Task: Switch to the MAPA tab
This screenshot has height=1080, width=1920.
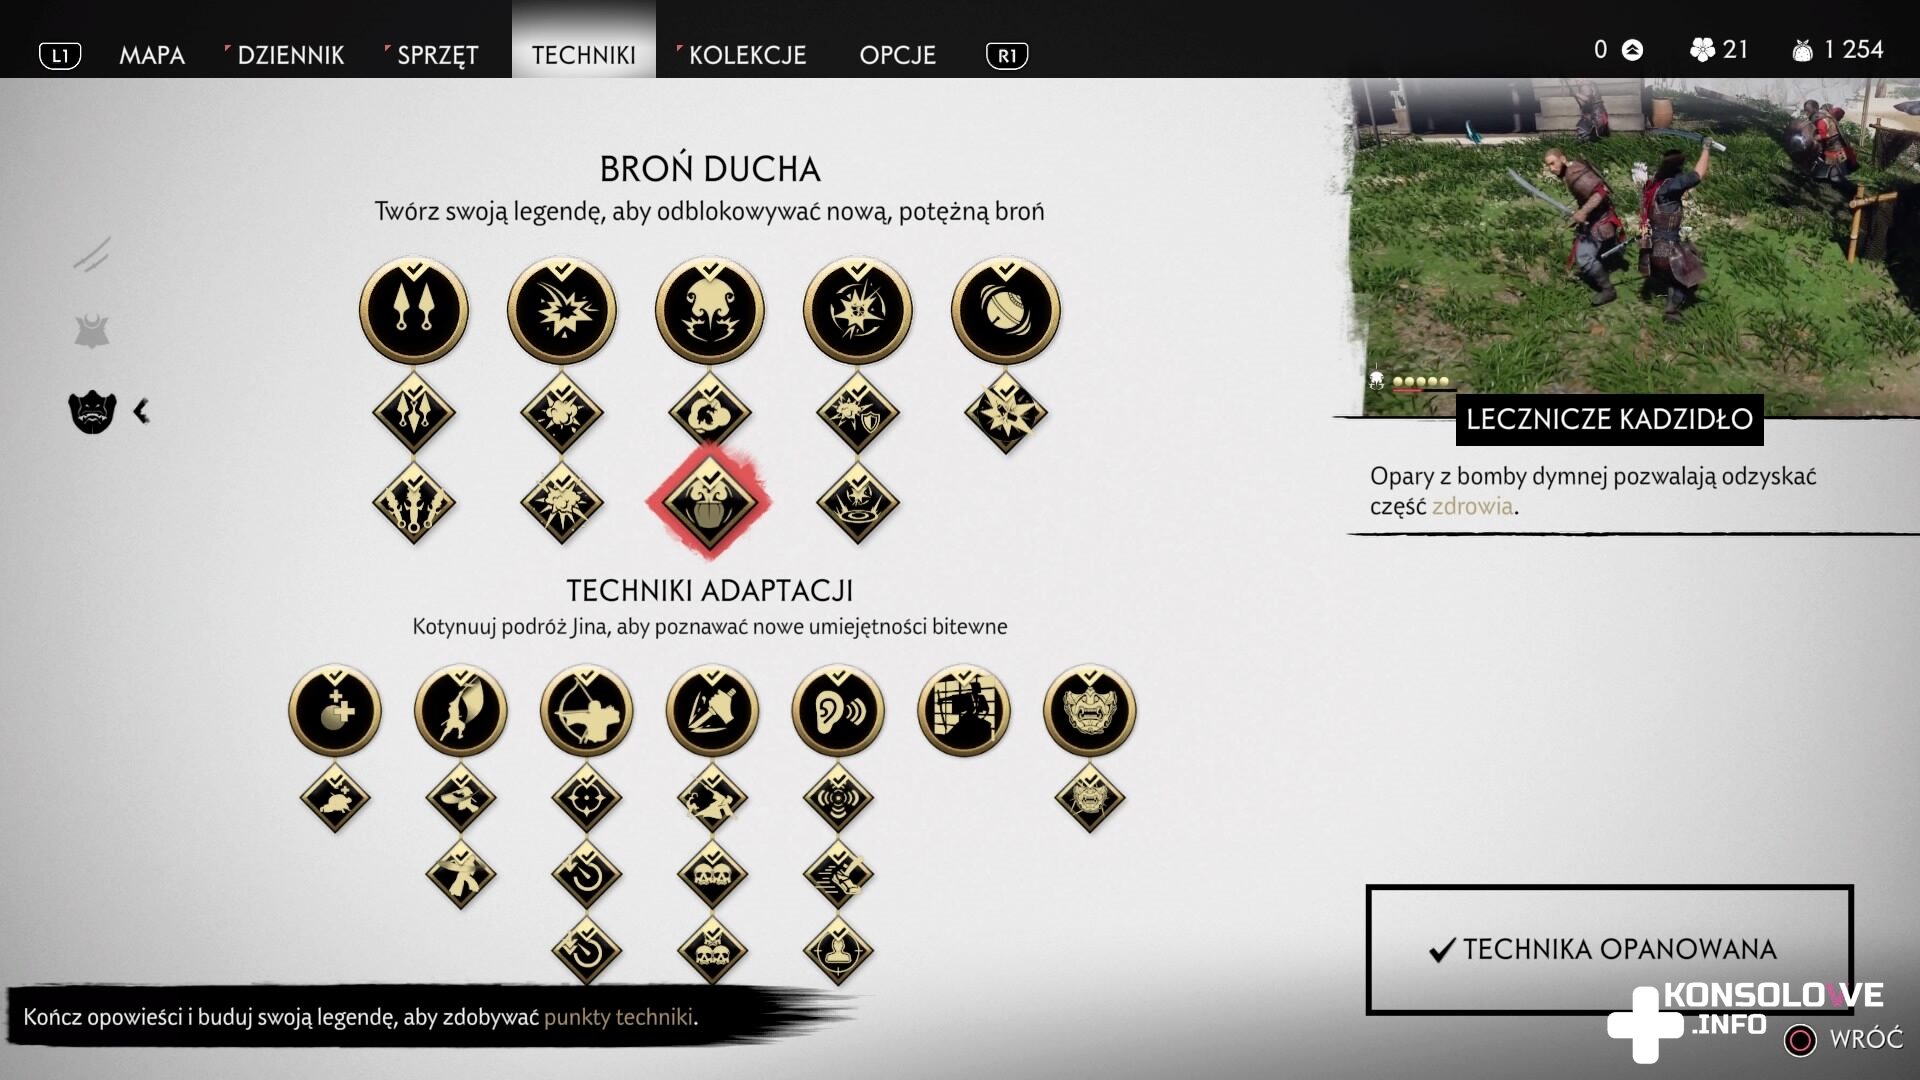Action: tap(152, 55)
